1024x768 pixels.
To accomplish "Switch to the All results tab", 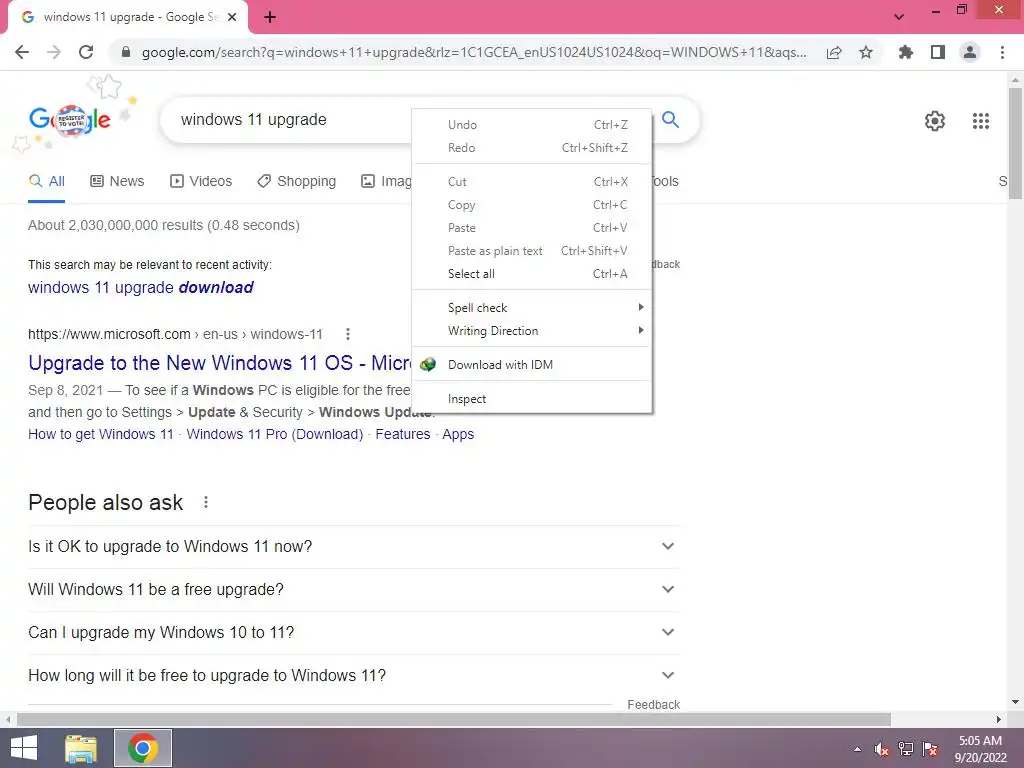I will point(46,182).
